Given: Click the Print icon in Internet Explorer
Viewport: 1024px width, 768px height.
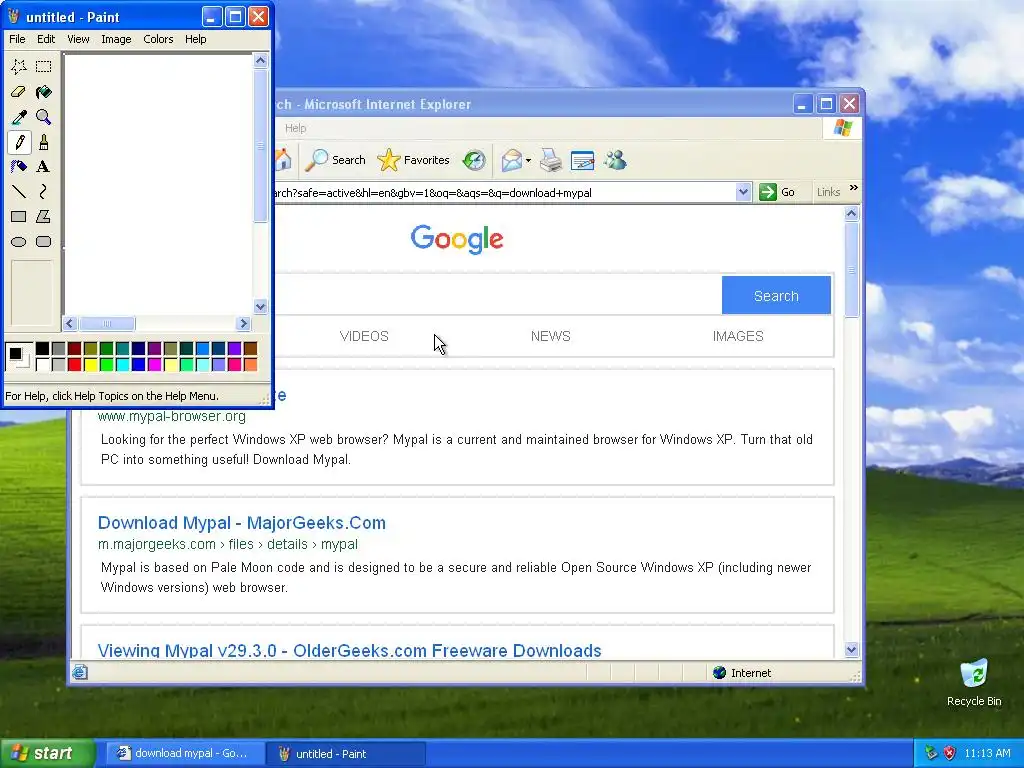Looking at the screenshot, I should click(551, 160).
